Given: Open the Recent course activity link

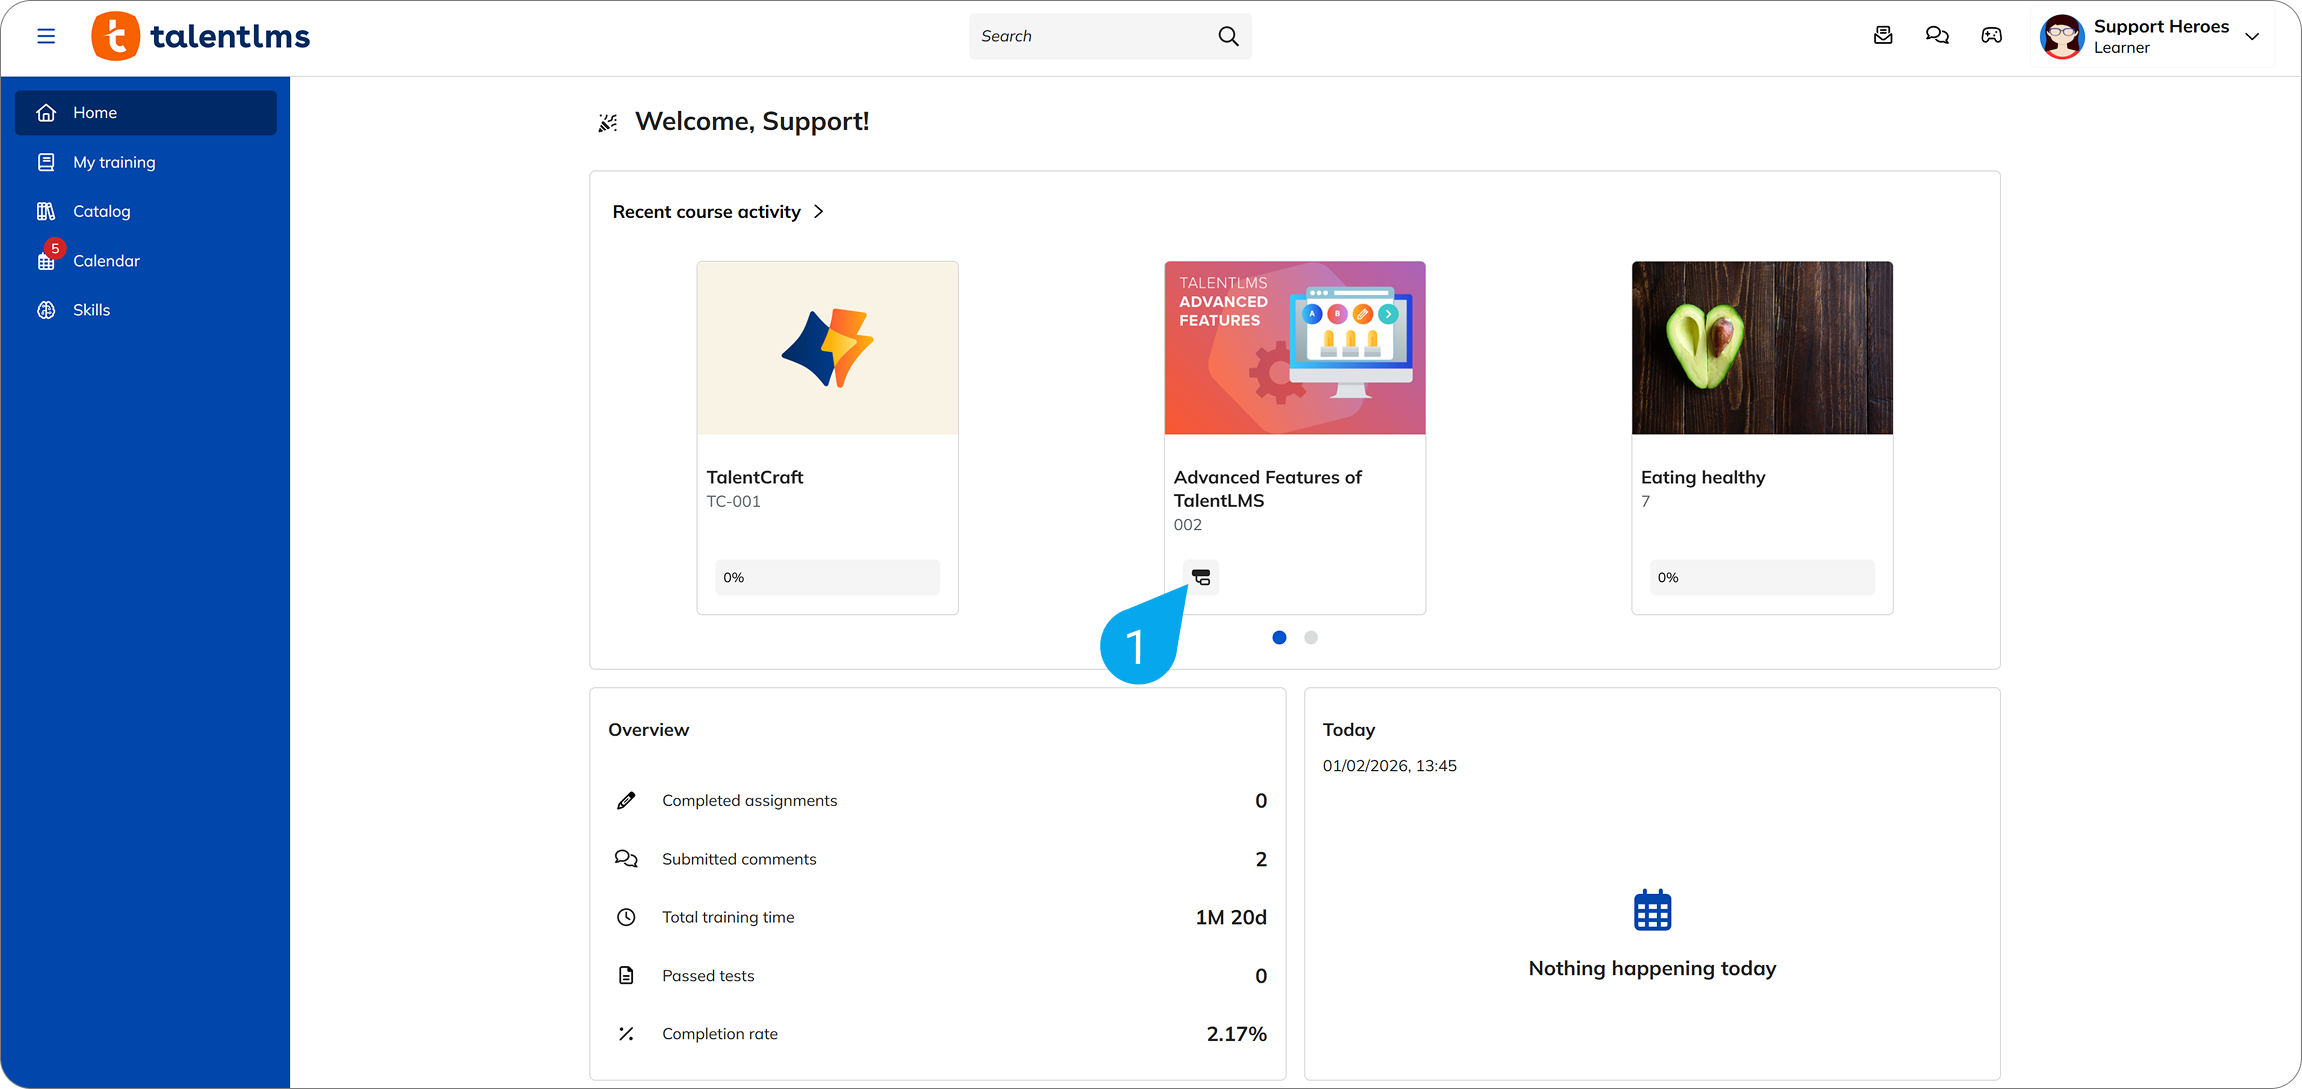Looking at the screenshot, I should 707,211.
